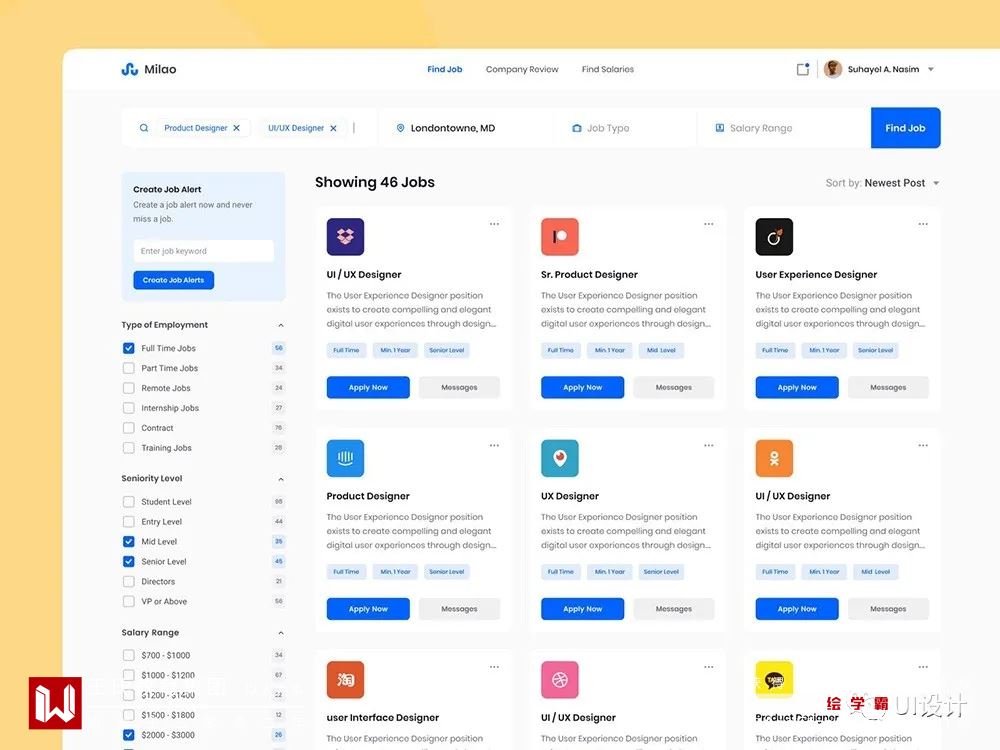Open more options on Product Designer card
This screenshot has height=750, width=1000.
tap(494, 445)
